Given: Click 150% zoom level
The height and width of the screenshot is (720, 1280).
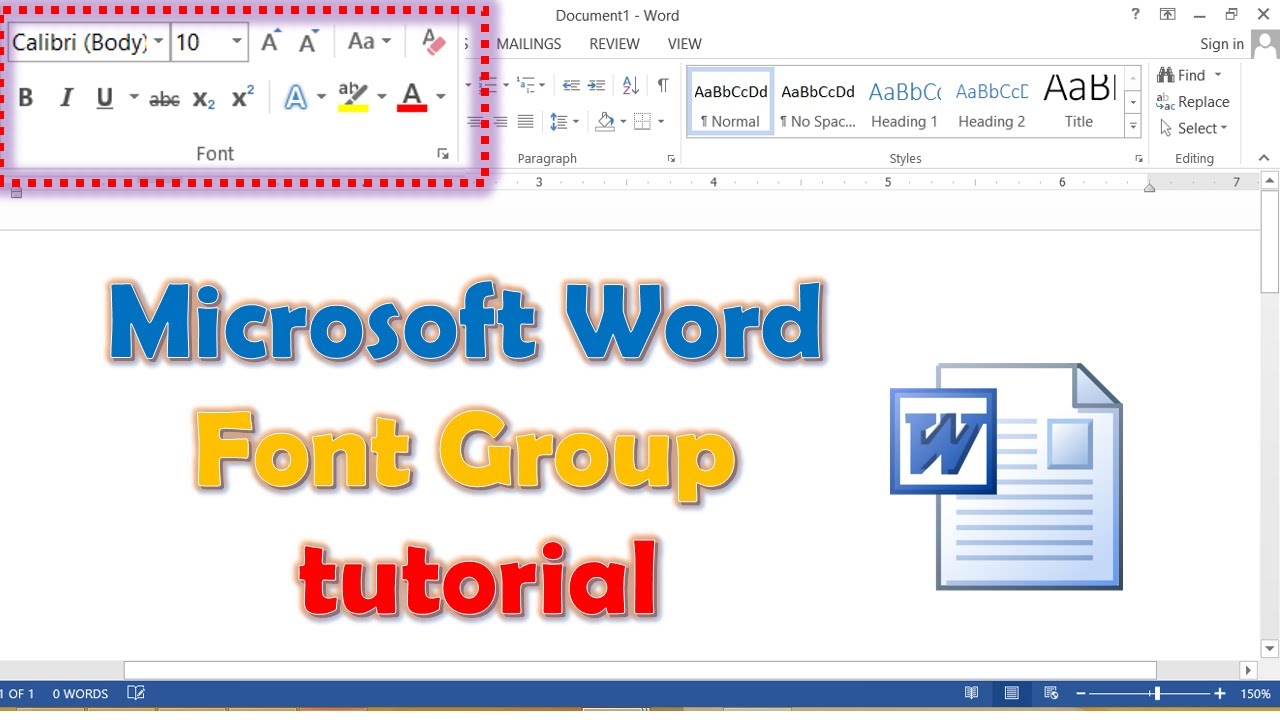Looking at the screenshot, I should coord(1256,693).
